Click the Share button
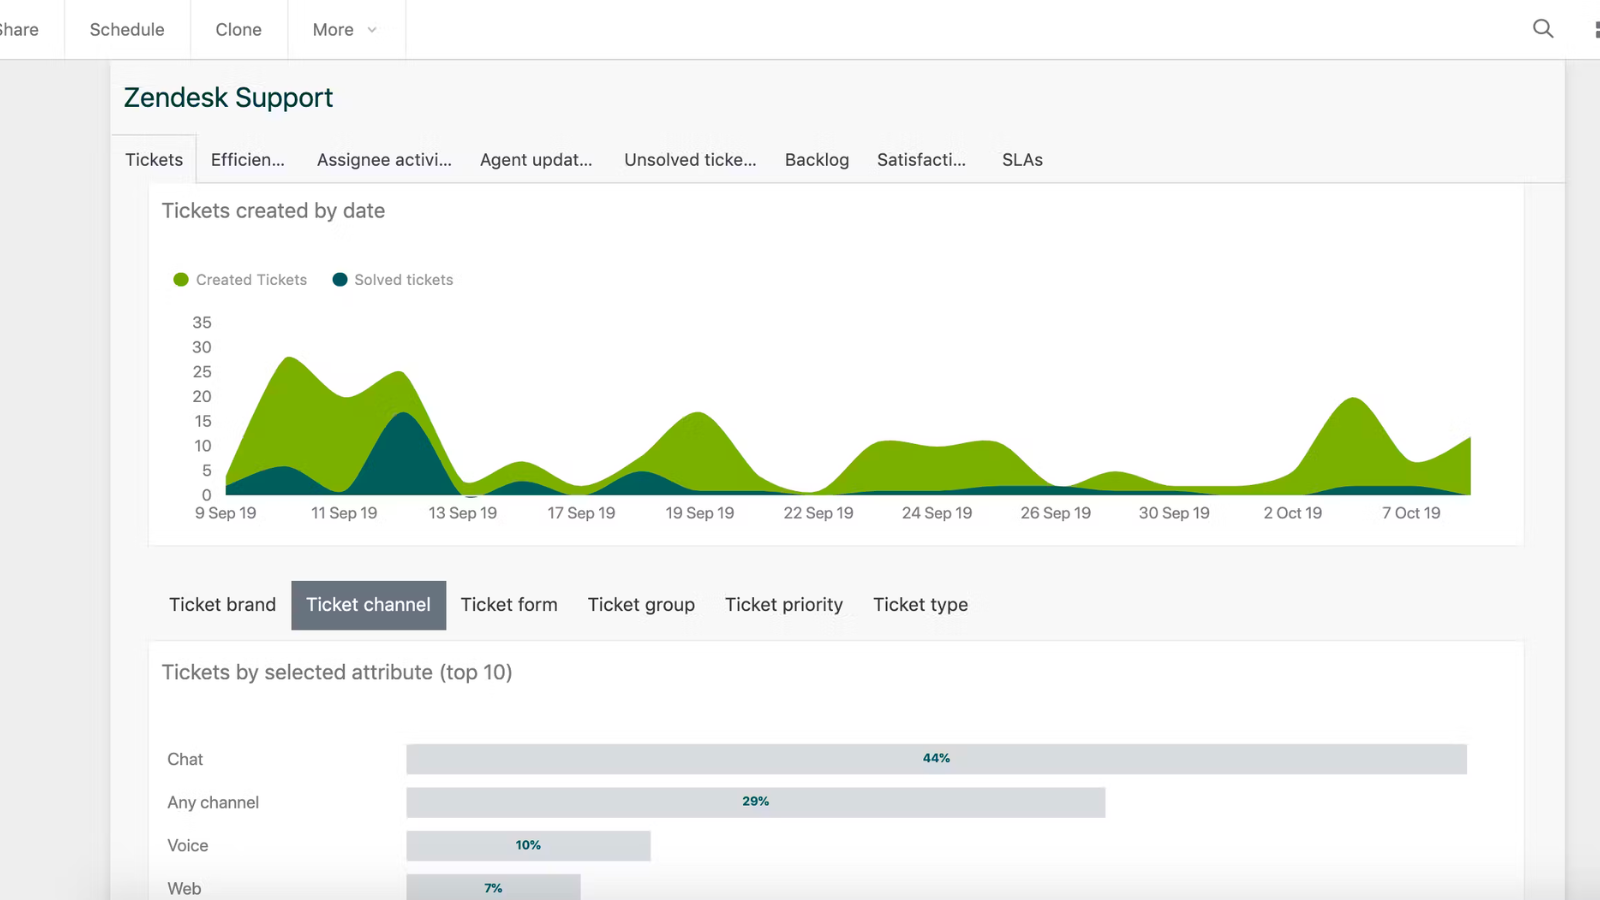The image size is (1600, 900). click(19, 30)
